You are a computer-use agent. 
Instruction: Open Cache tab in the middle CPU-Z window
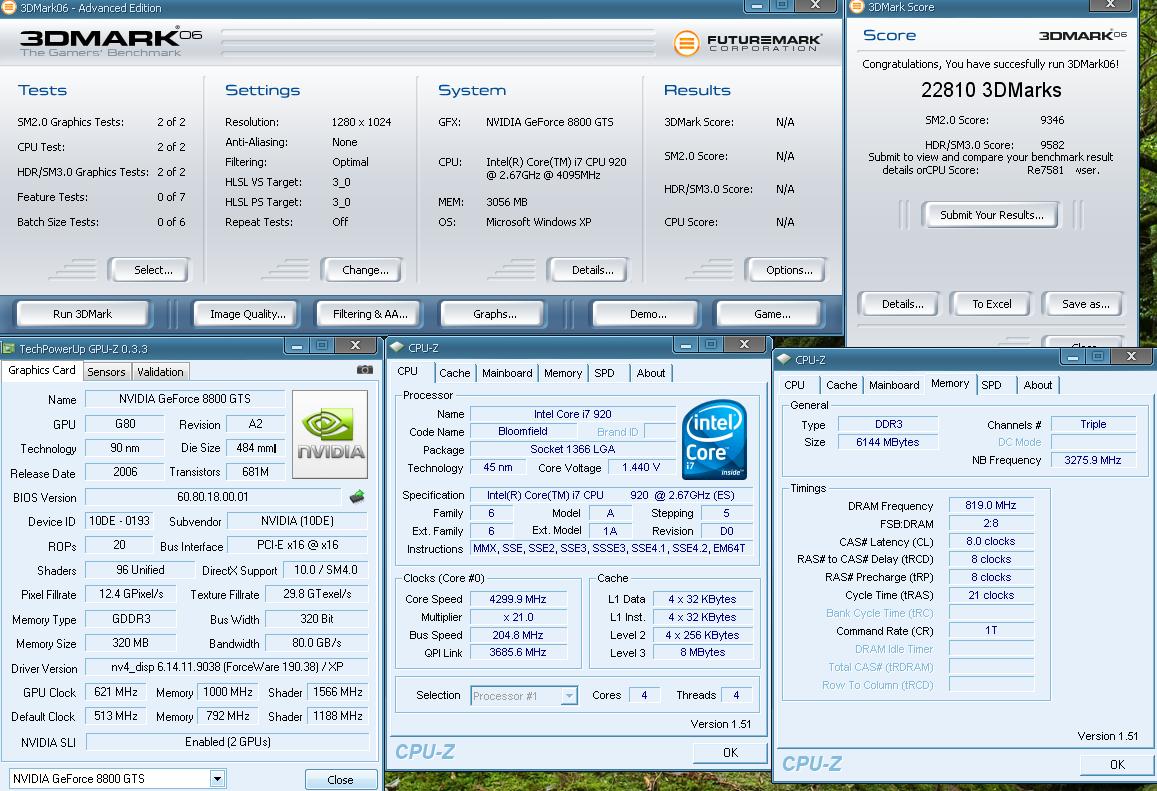tap(455, 373)
